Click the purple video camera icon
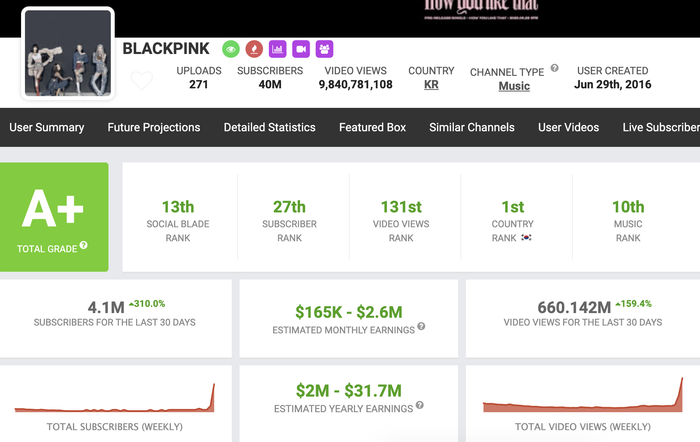700x442 pixels. pos(301,48)
